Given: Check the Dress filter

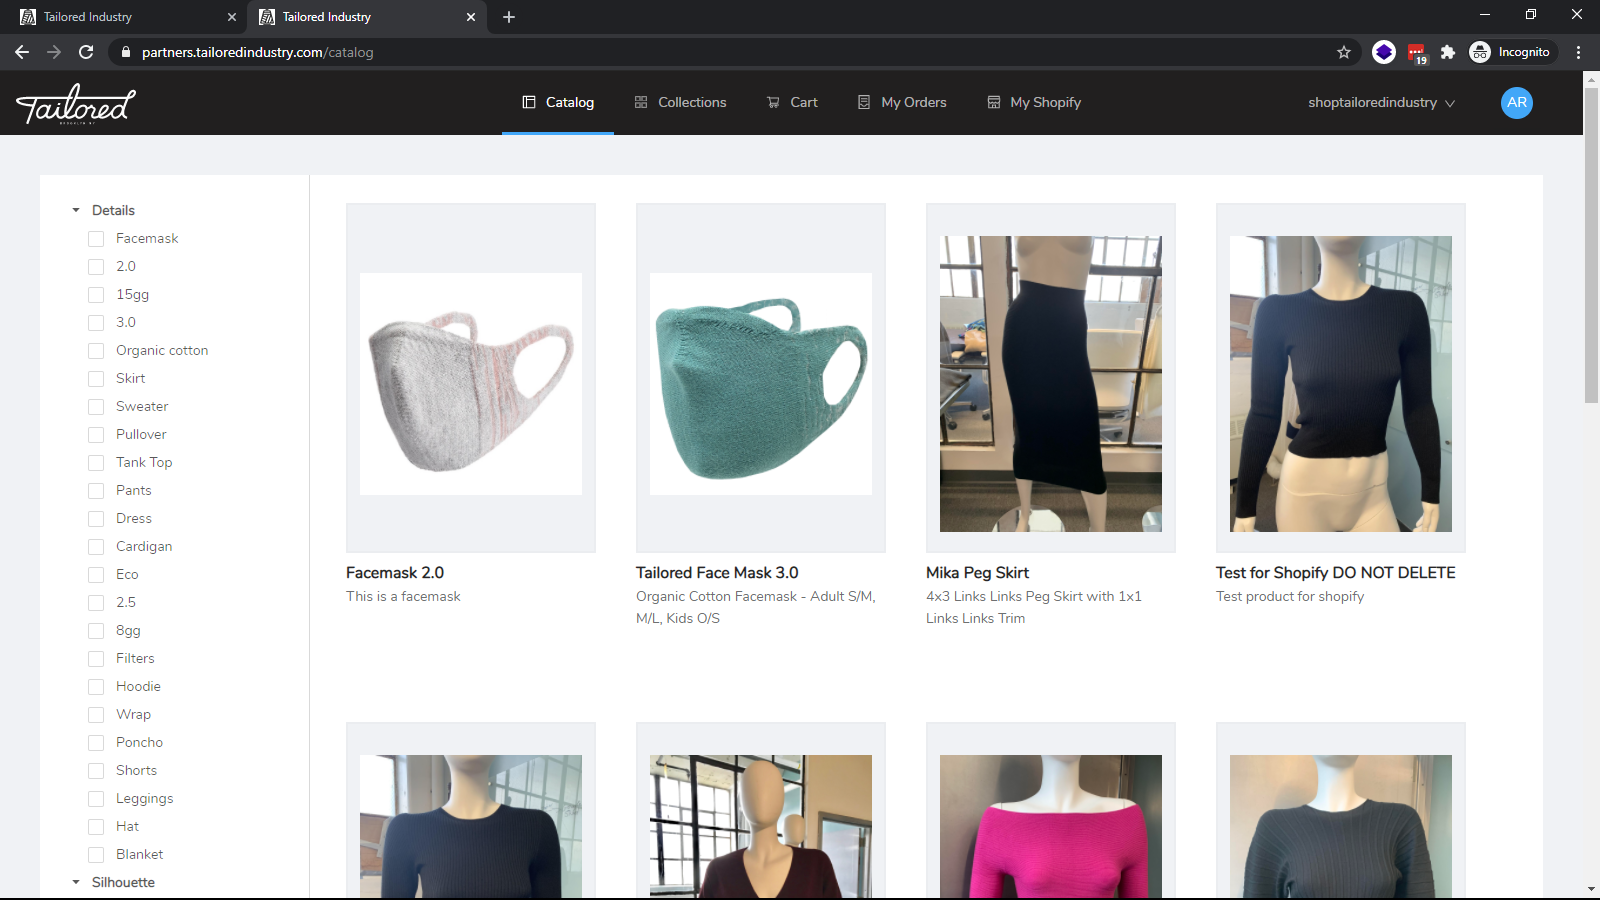Looking at the screenshot, I should 96,519.
